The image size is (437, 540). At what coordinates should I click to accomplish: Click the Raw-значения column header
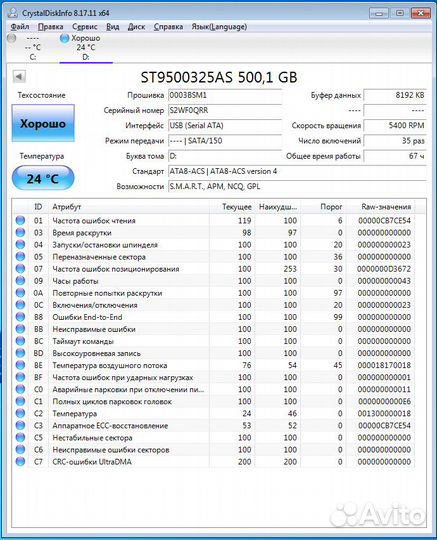point(380,207)
